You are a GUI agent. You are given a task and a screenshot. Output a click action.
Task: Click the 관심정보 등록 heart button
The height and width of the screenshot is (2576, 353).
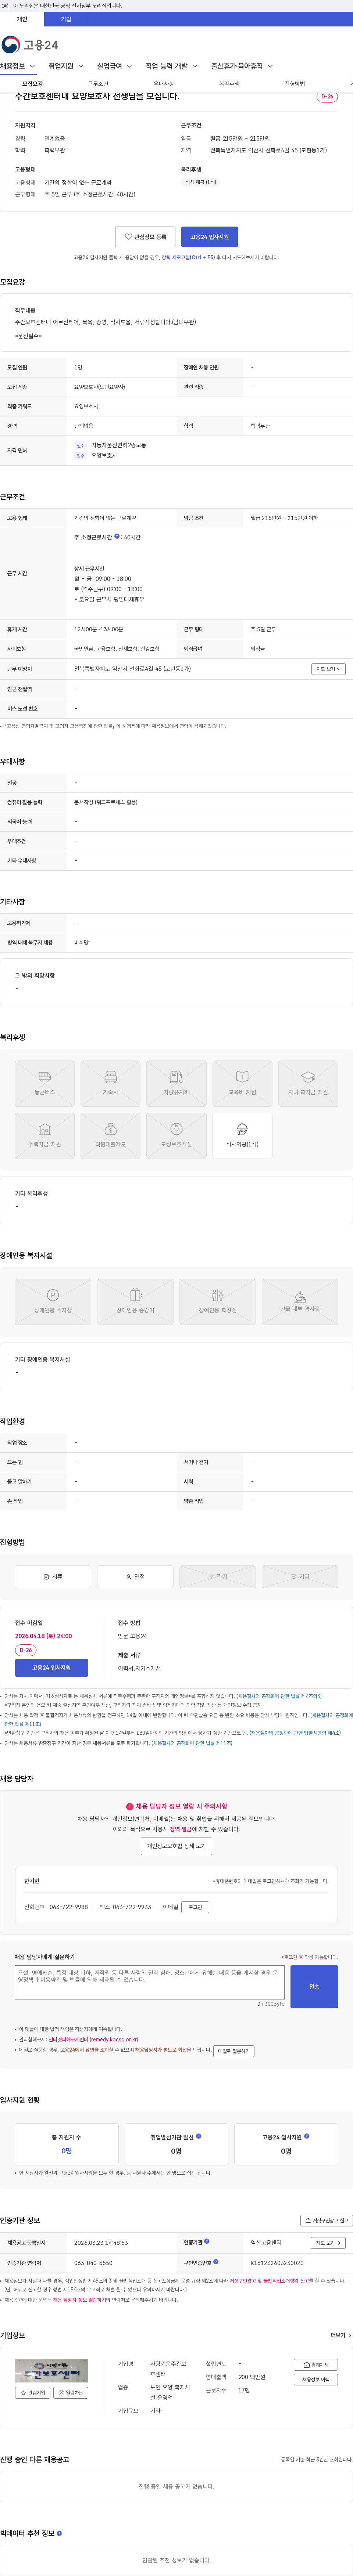coord(145,237)
